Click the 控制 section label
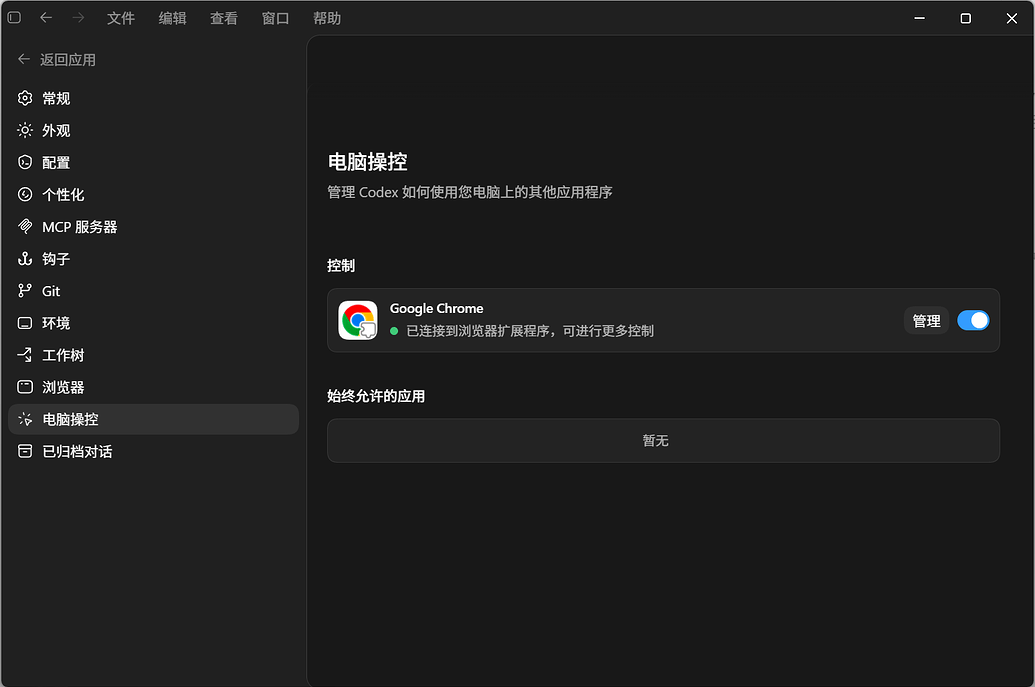Image resolution: width=1035 pixels, height=687 pixels. pyautogui.click(x=341, y=265)
